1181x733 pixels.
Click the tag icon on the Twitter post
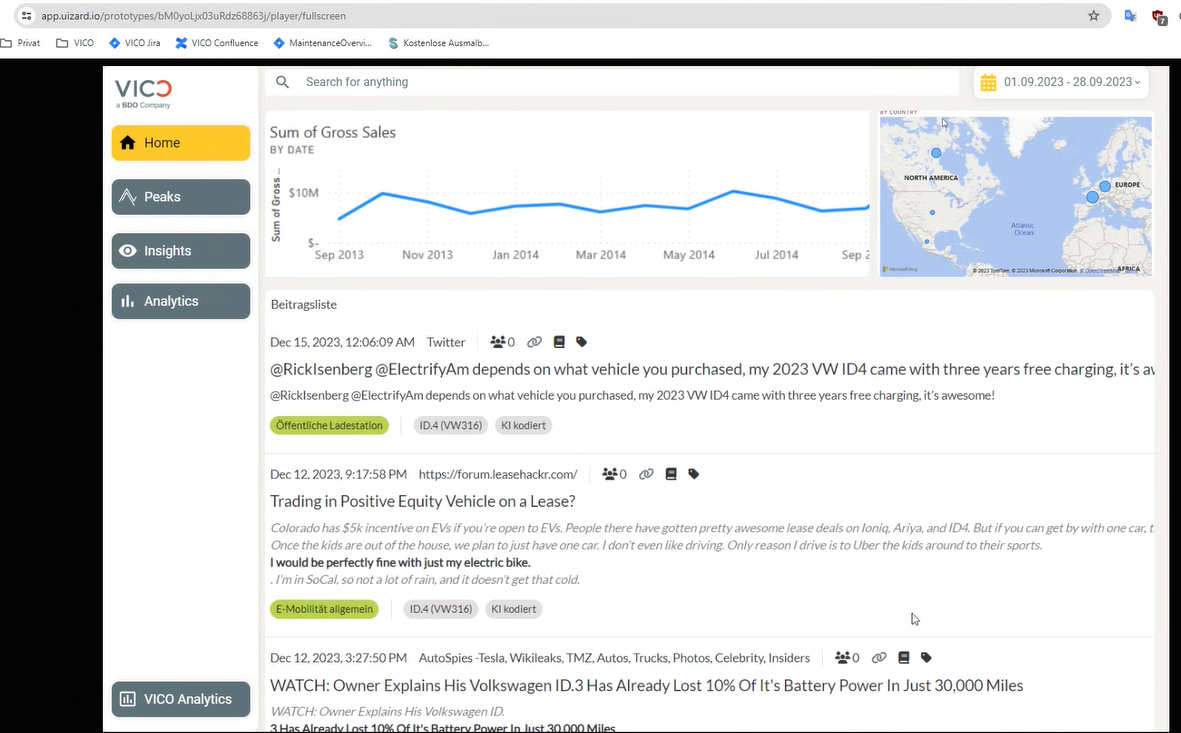[582, 342]
